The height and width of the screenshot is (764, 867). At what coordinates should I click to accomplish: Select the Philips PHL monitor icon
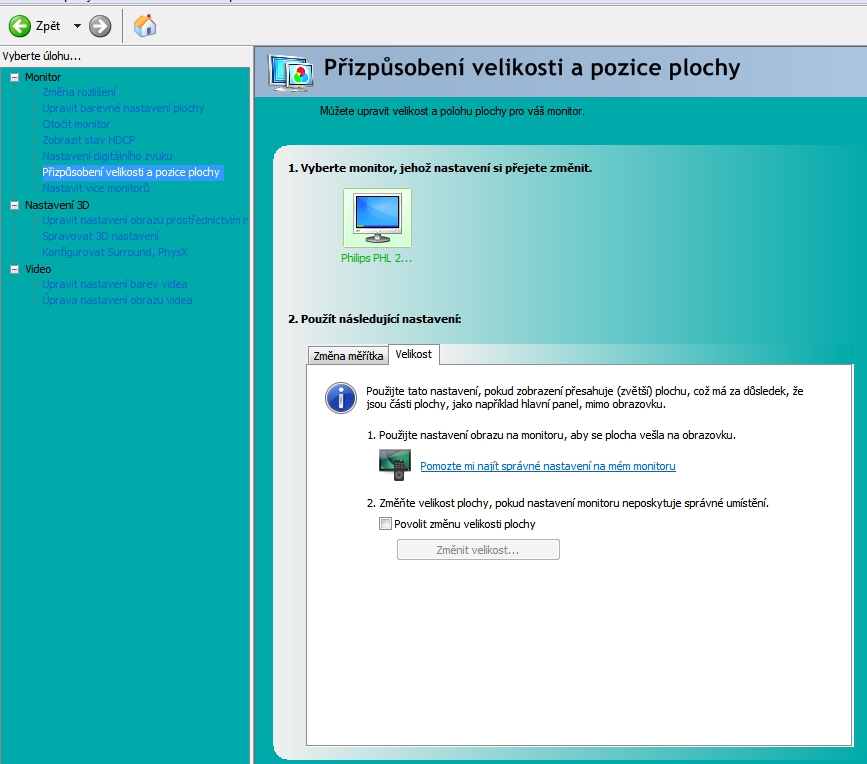point(377,218)
